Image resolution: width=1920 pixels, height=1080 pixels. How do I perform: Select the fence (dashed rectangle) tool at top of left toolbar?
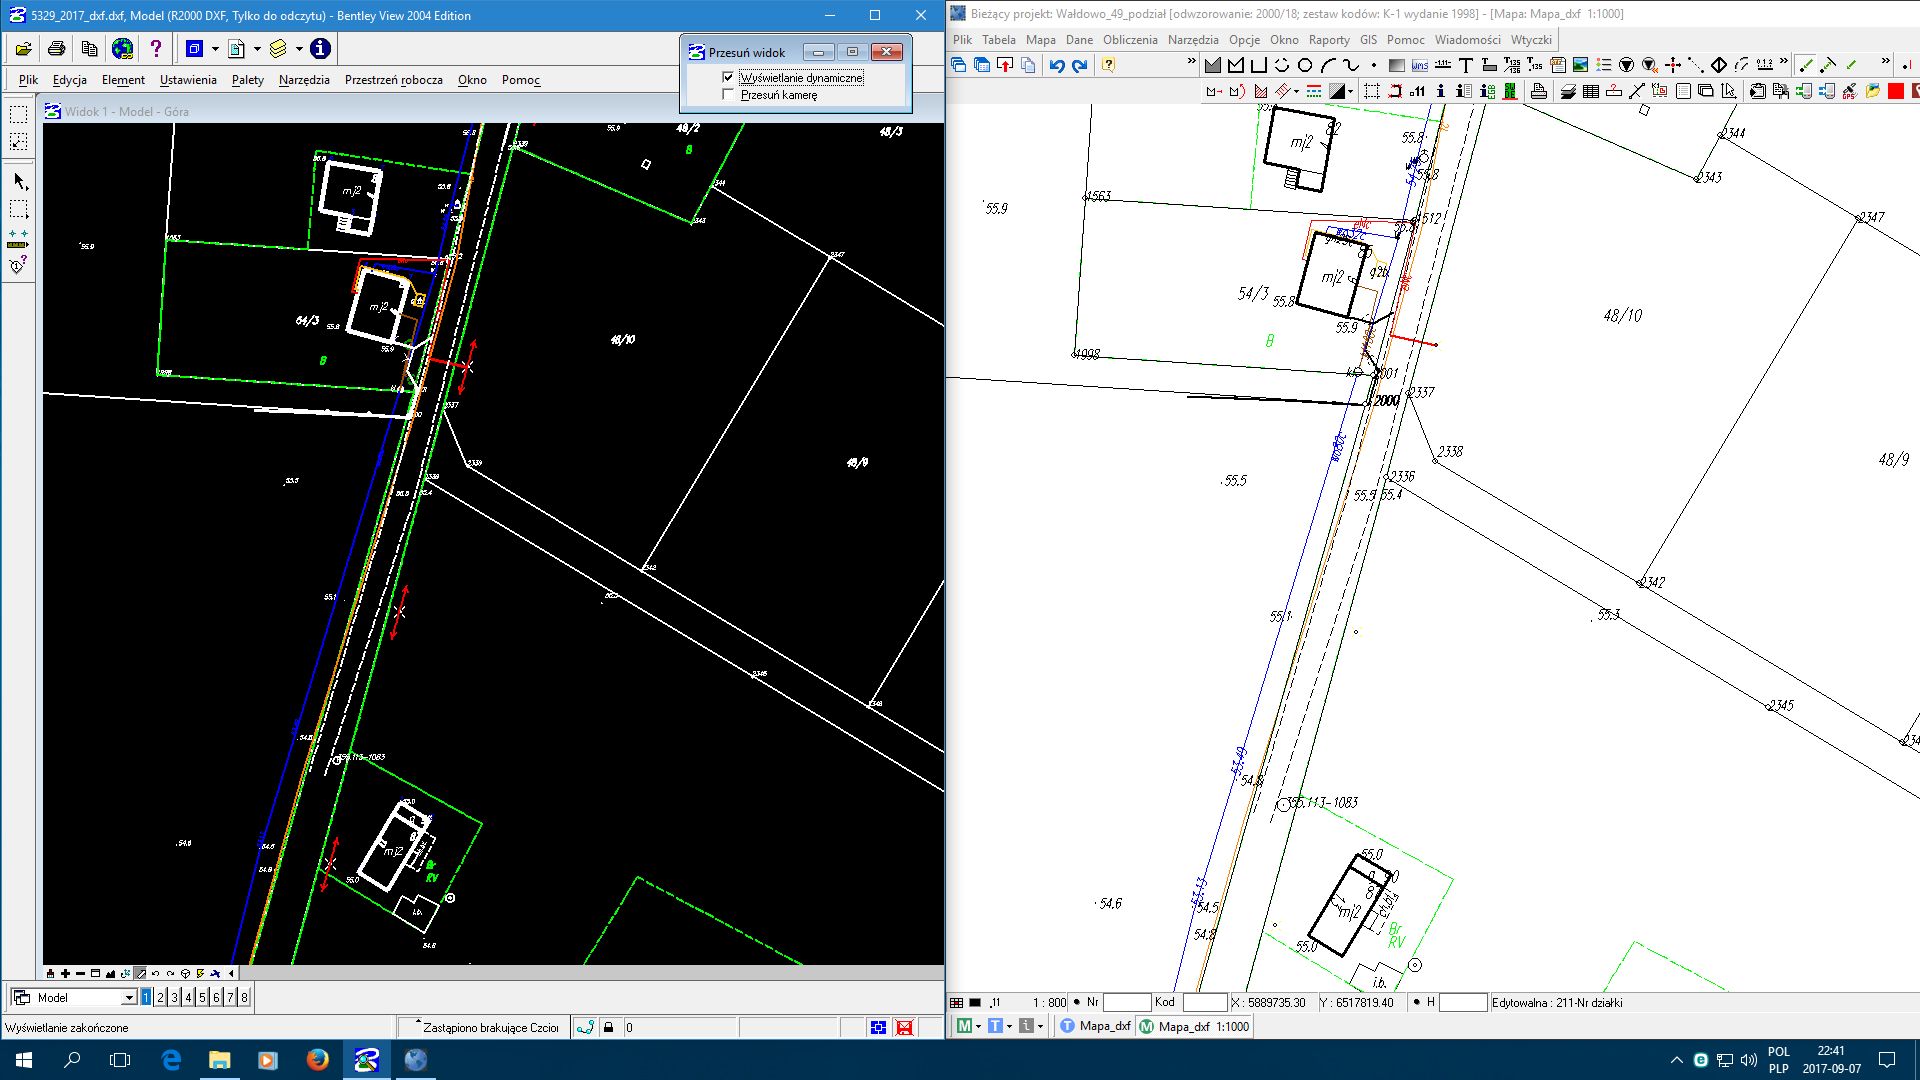point(18,115)
